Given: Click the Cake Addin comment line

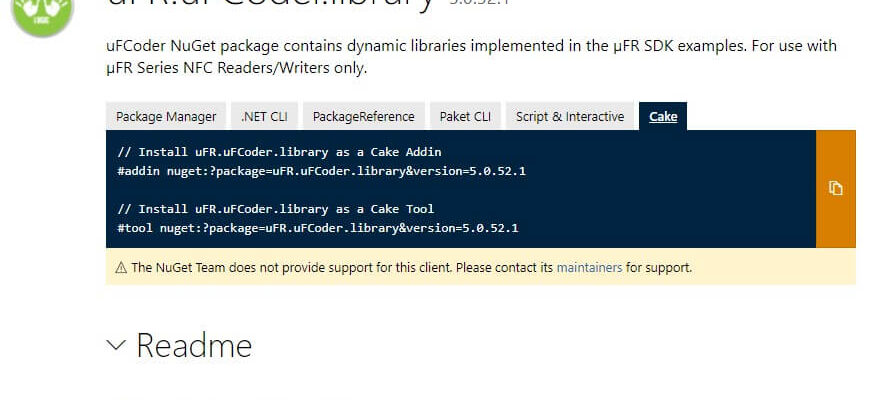Looking at the screenshot, I should coord(279,152).
